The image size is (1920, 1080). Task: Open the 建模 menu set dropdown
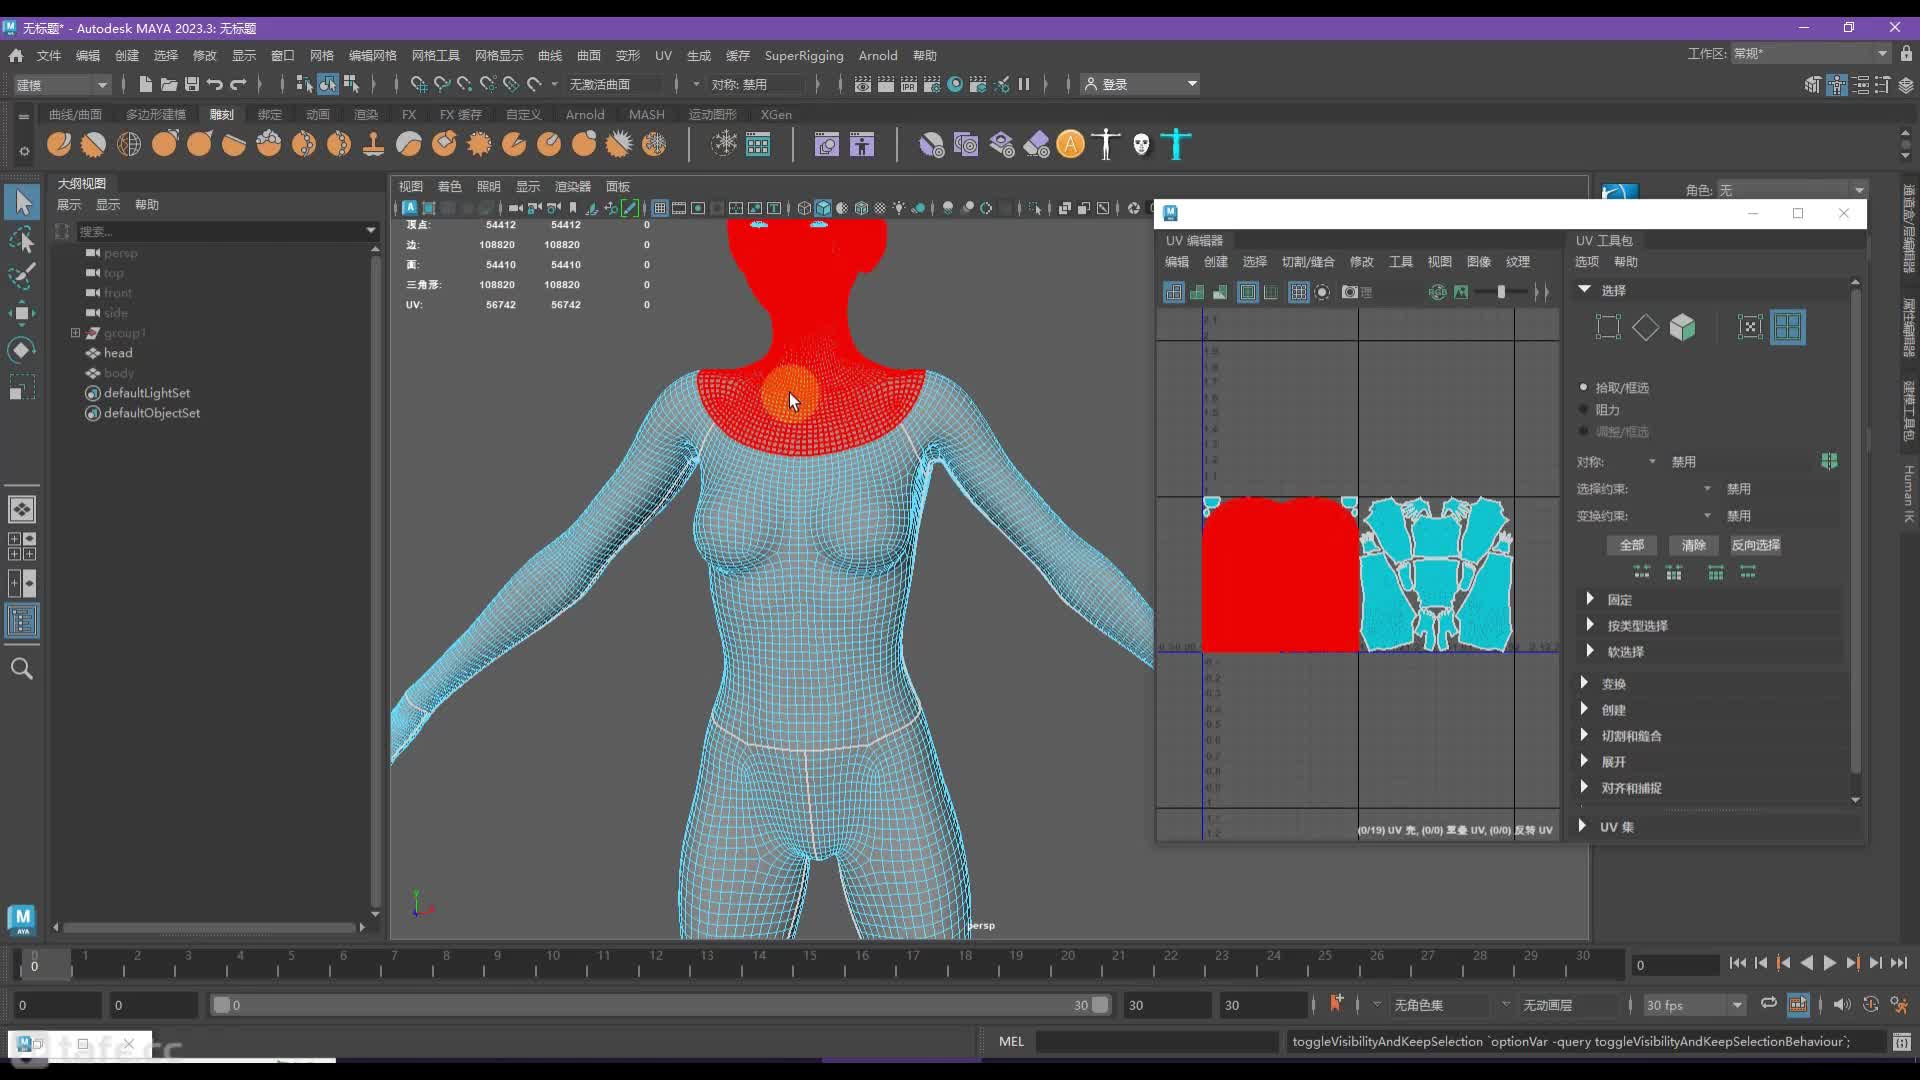coord(61,84)
